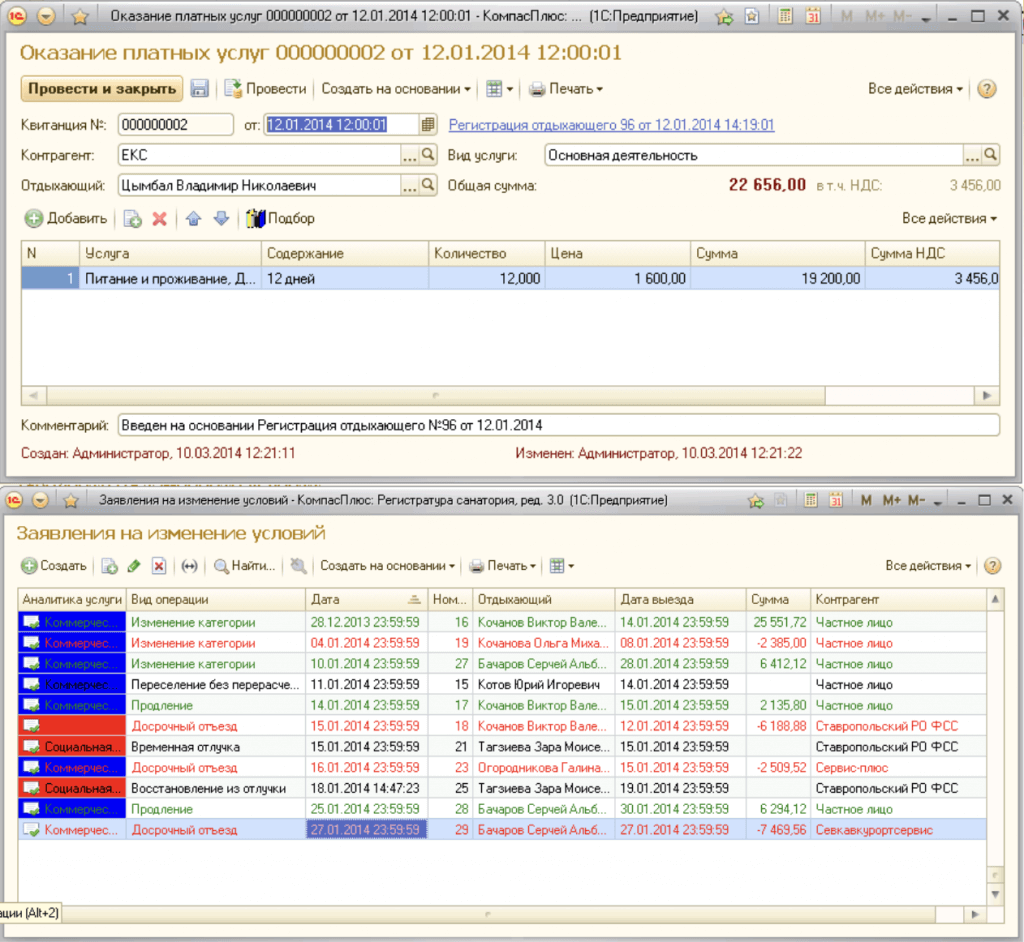Open the ellipsis selector for the Отдыхающий field
The height and width of the screenshot is (942, 1024).
click(409, 185)
